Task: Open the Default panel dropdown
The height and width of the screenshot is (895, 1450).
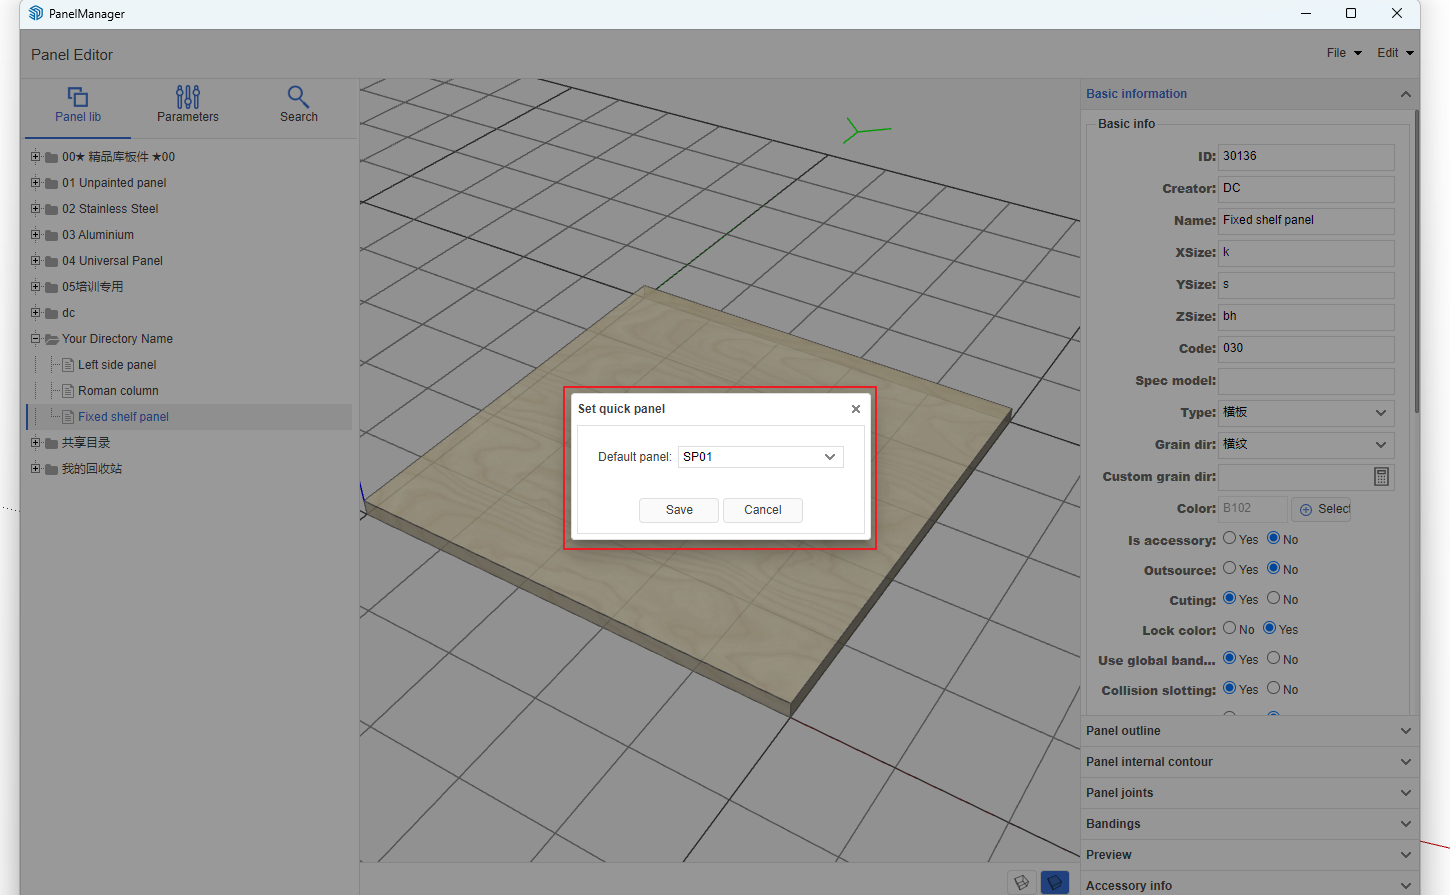Action: click(760, 457)
